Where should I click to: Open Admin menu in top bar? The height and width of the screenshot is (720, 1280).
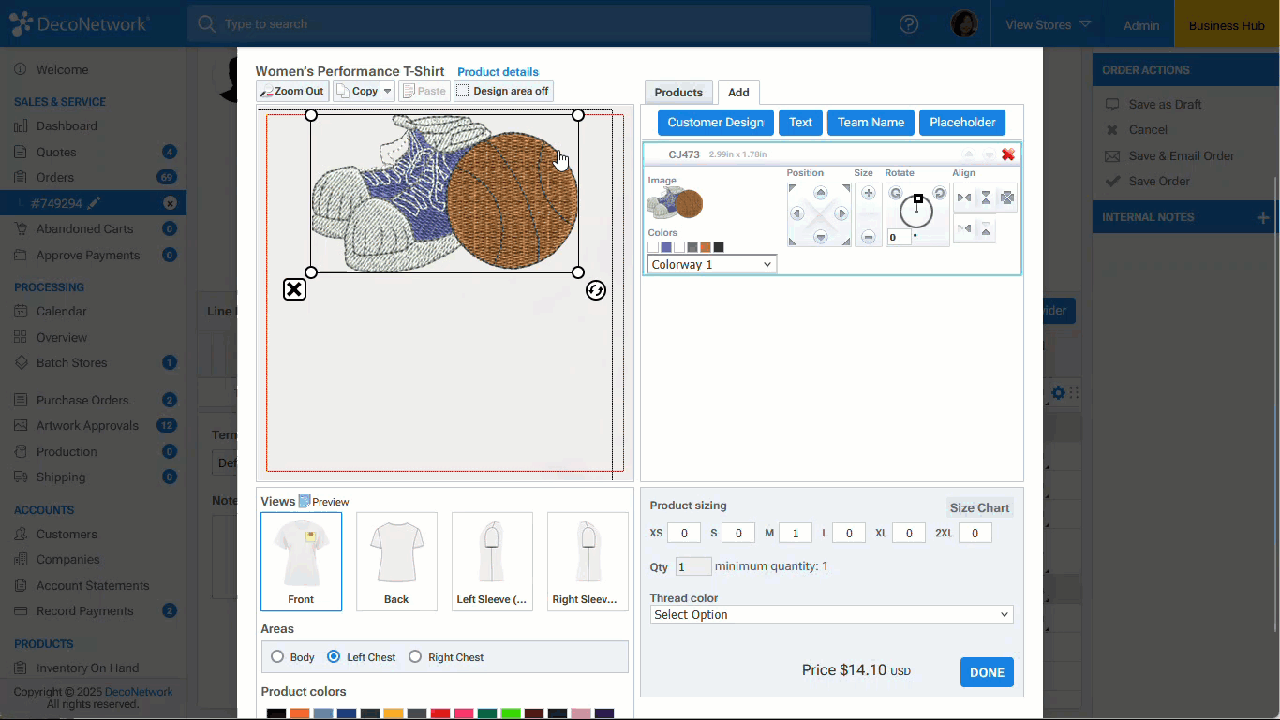1141,25
